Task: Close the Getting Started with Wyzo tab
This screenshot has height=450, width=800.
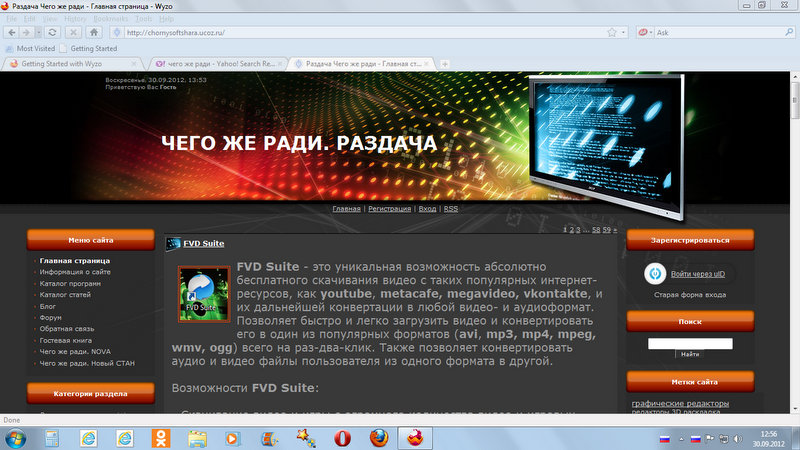Action: tap(134, 64)
